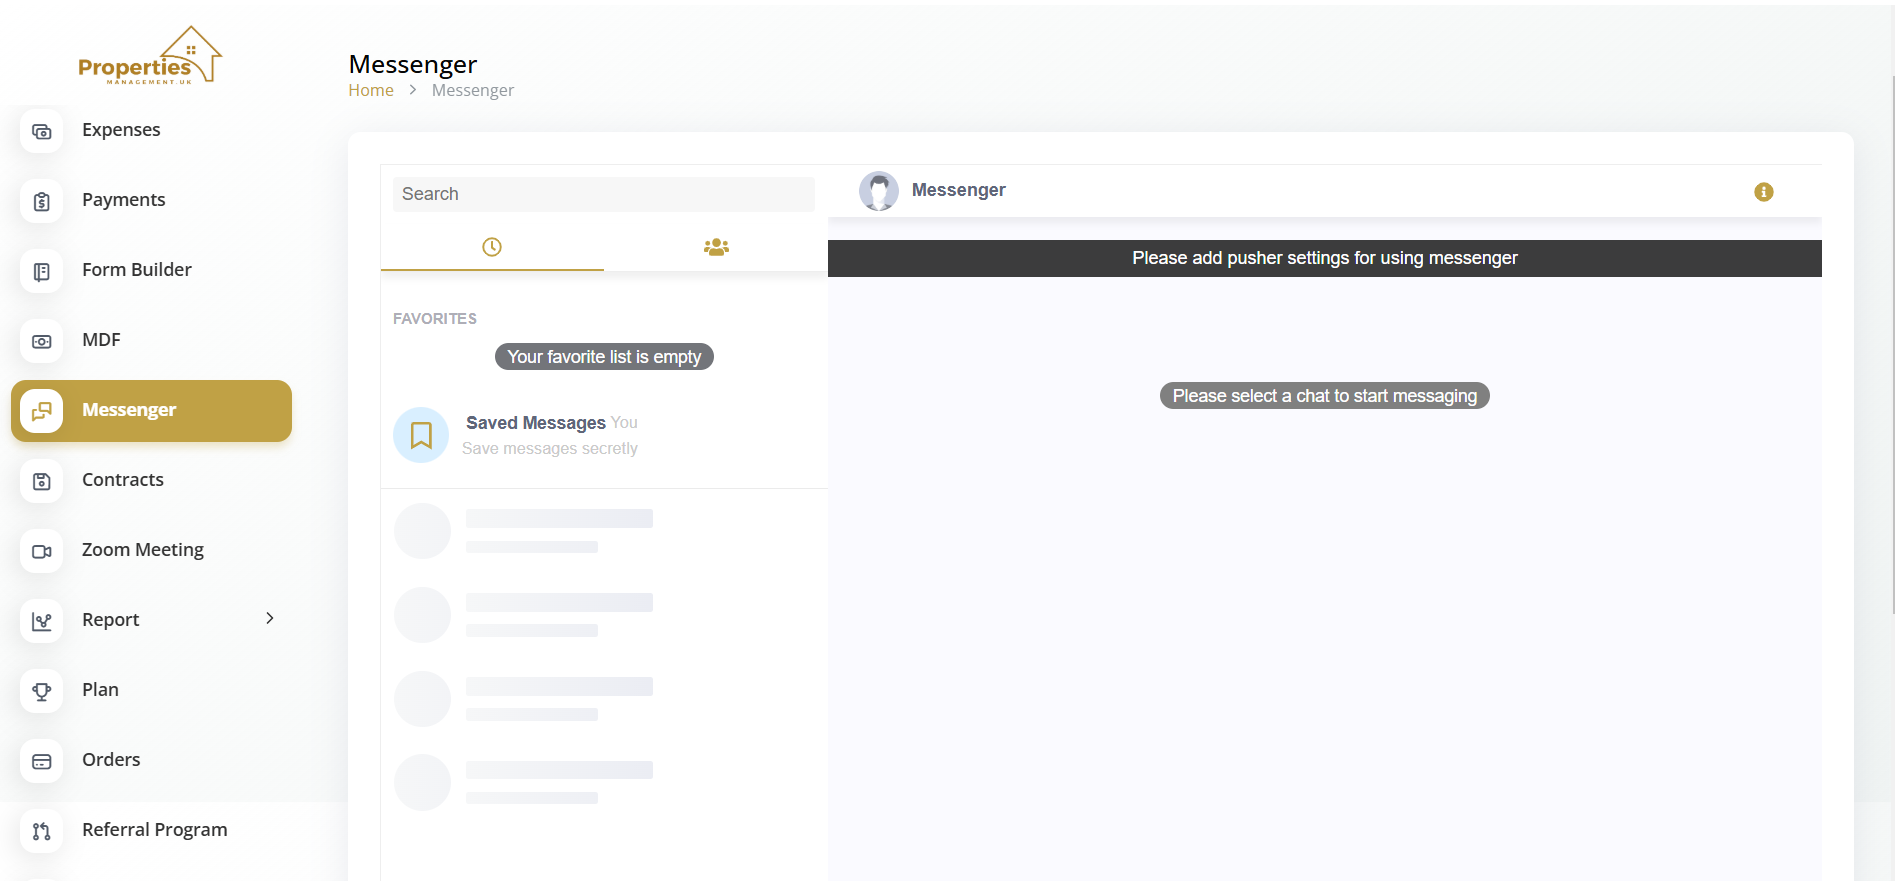Viewport: 1895px width, 881px height.
Task: Click the Saved Messages bookmark avatar
Action: pos(421,435)
